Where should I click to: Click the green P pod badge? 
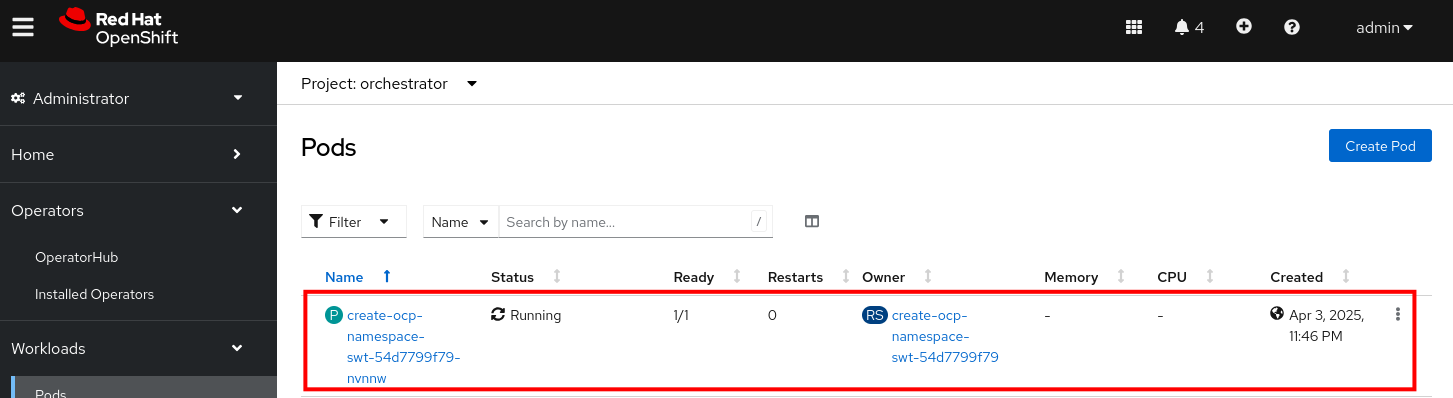click(x=334, y=315)
